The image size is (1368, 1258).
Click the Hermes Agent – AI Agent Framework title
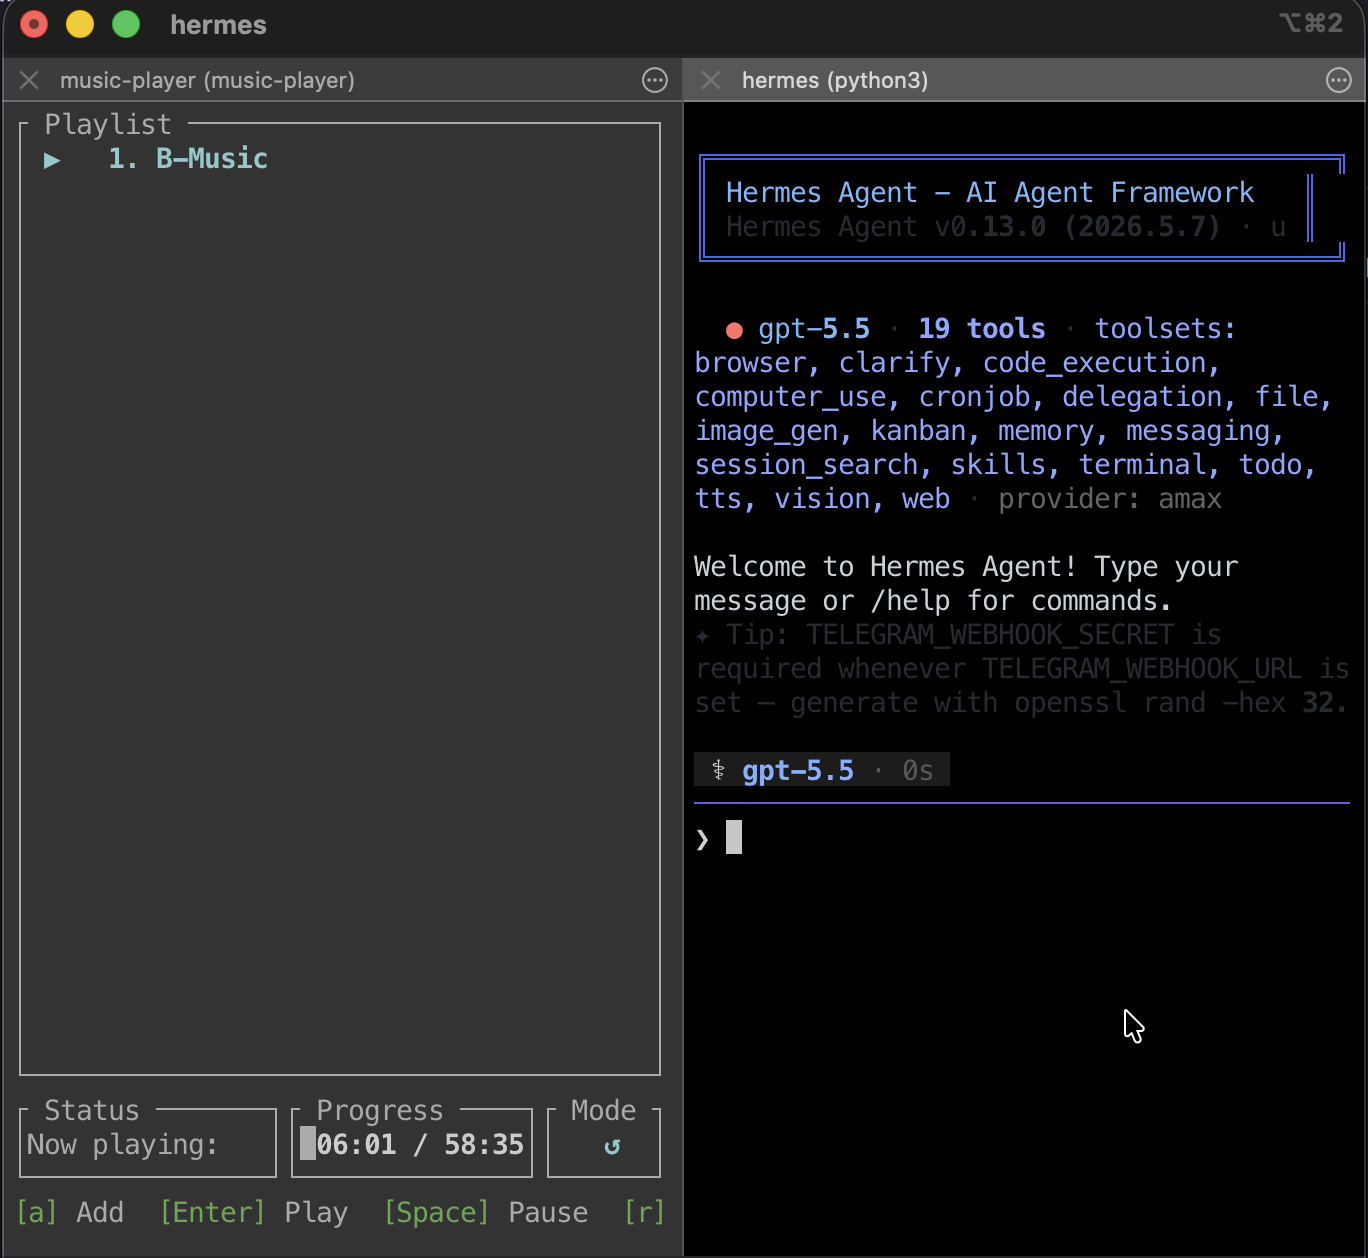tap(990, 192)
